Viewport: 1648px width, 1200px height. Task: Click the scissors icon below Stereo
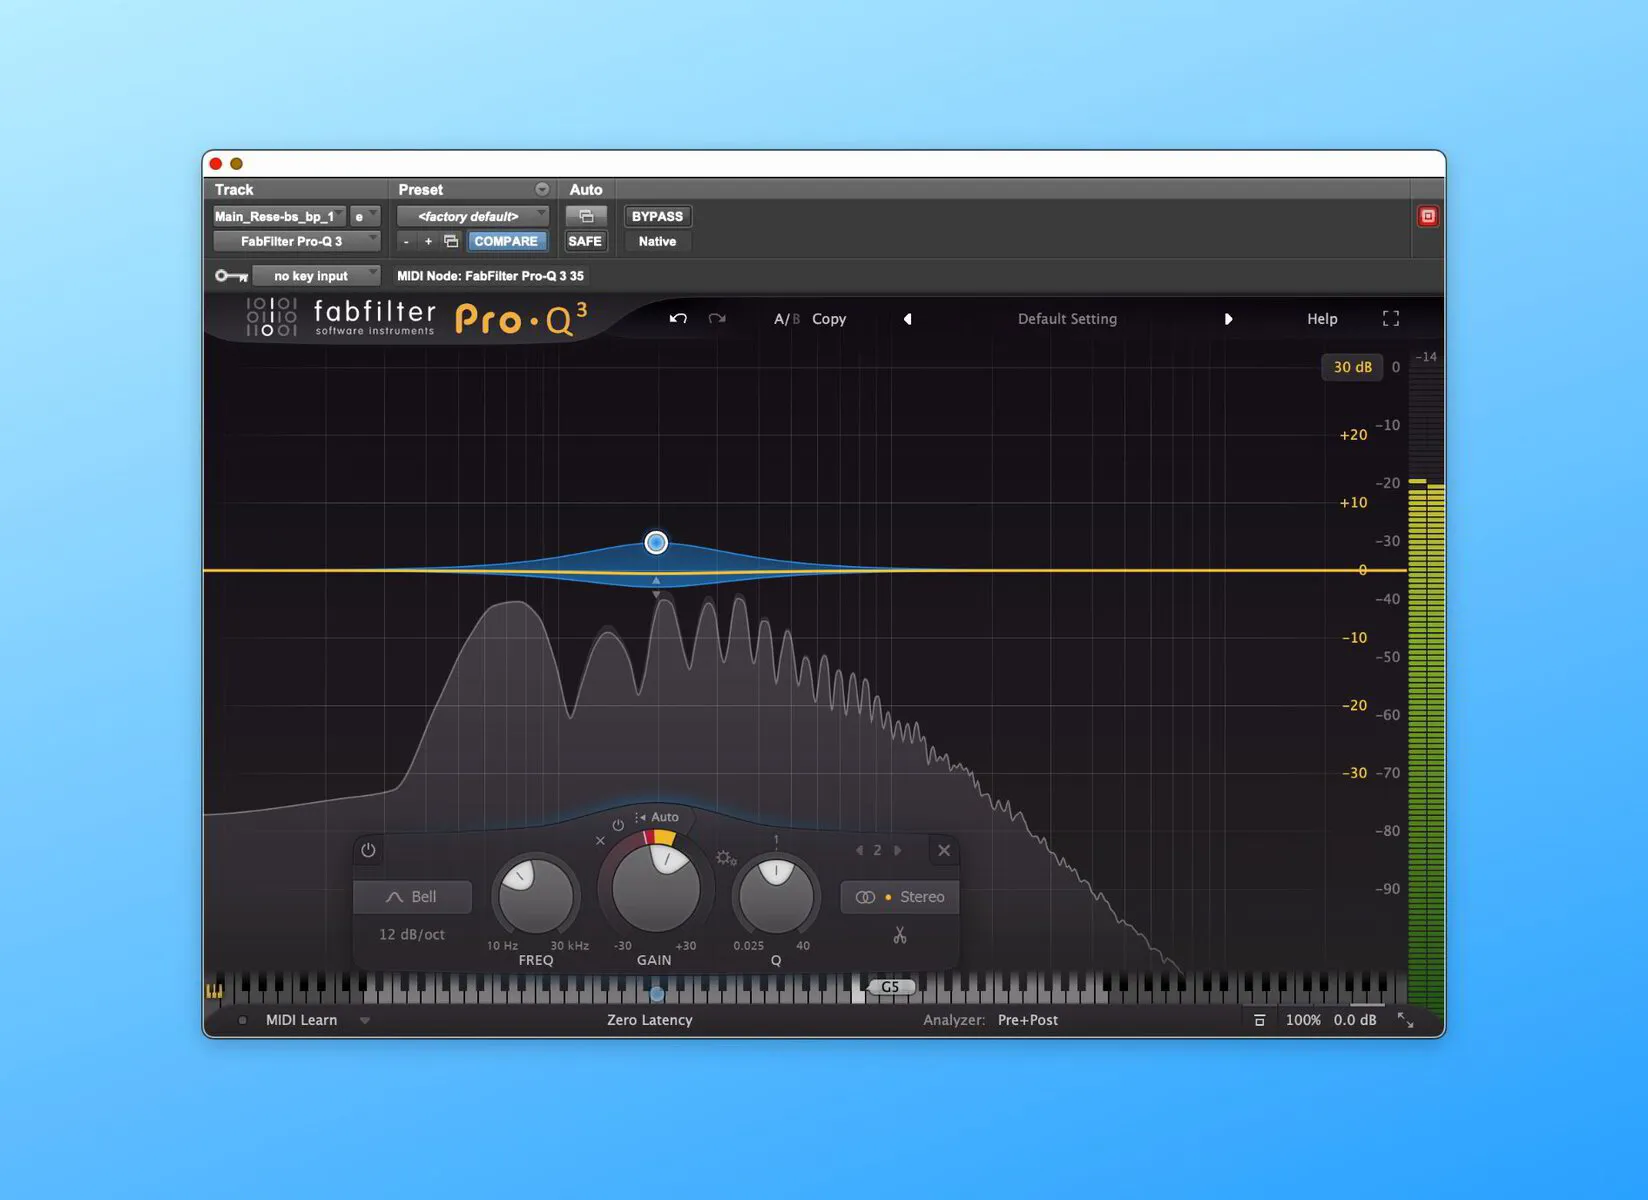point(899,936)
